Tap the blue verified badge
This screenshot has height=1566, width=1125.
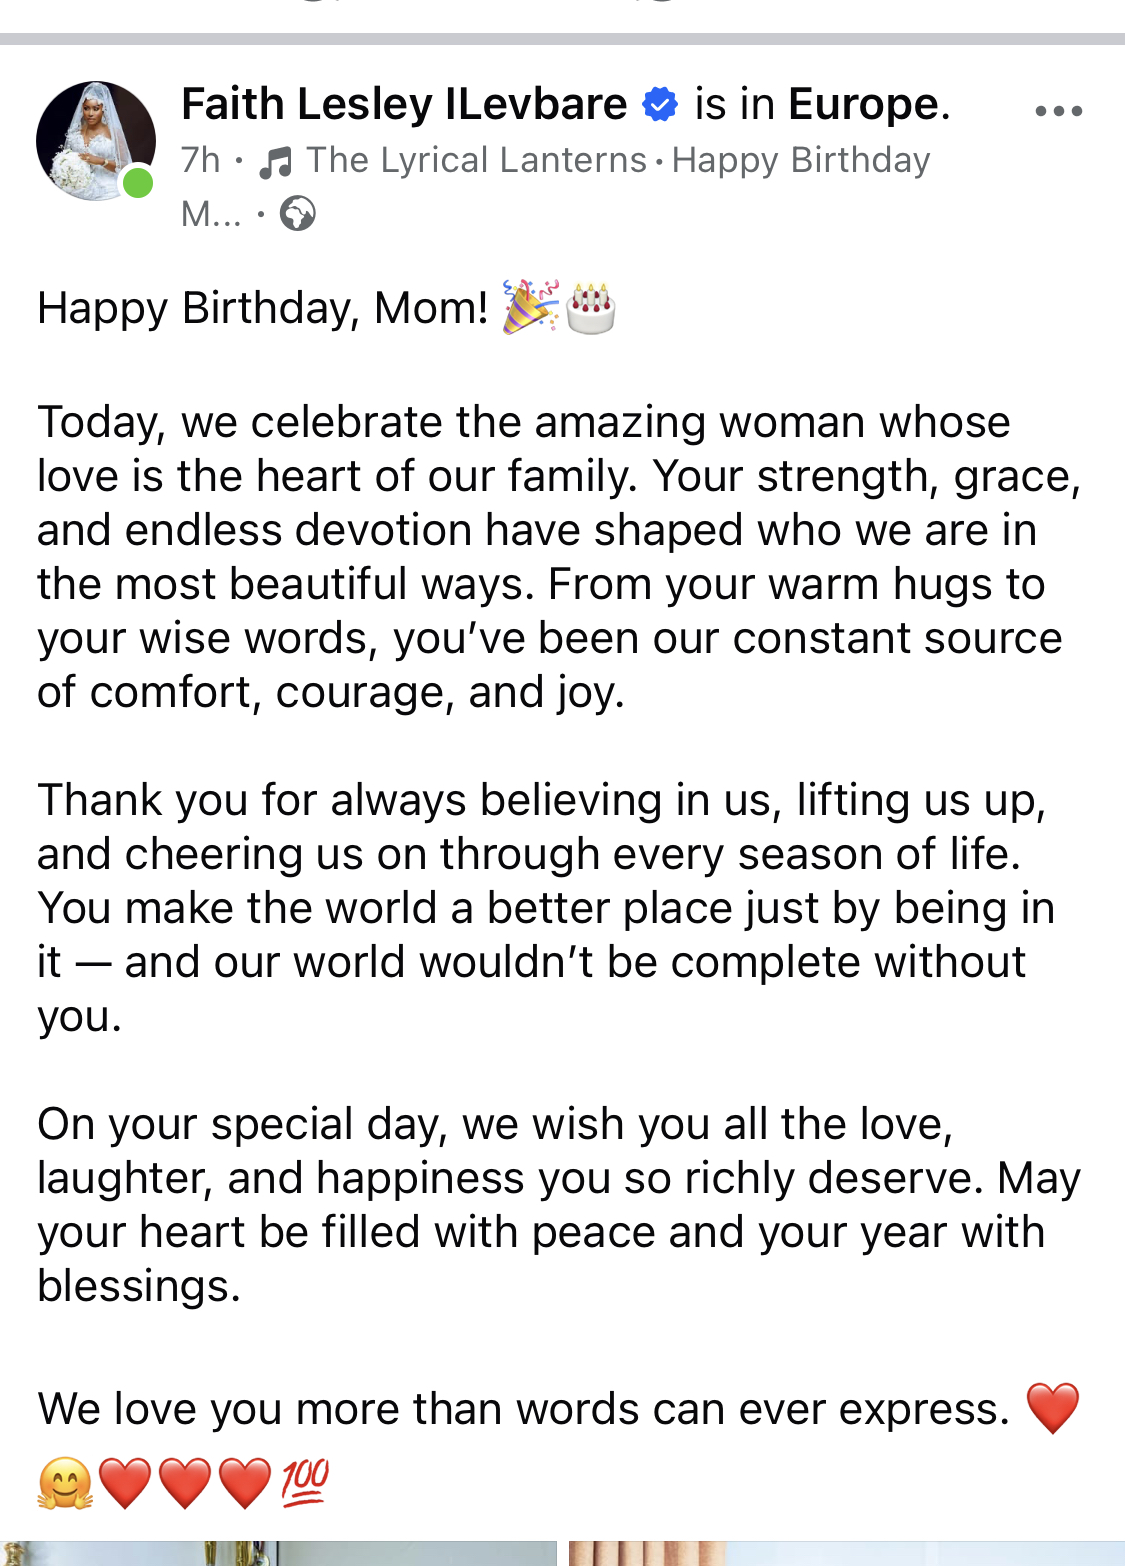[x=660, y=104]
